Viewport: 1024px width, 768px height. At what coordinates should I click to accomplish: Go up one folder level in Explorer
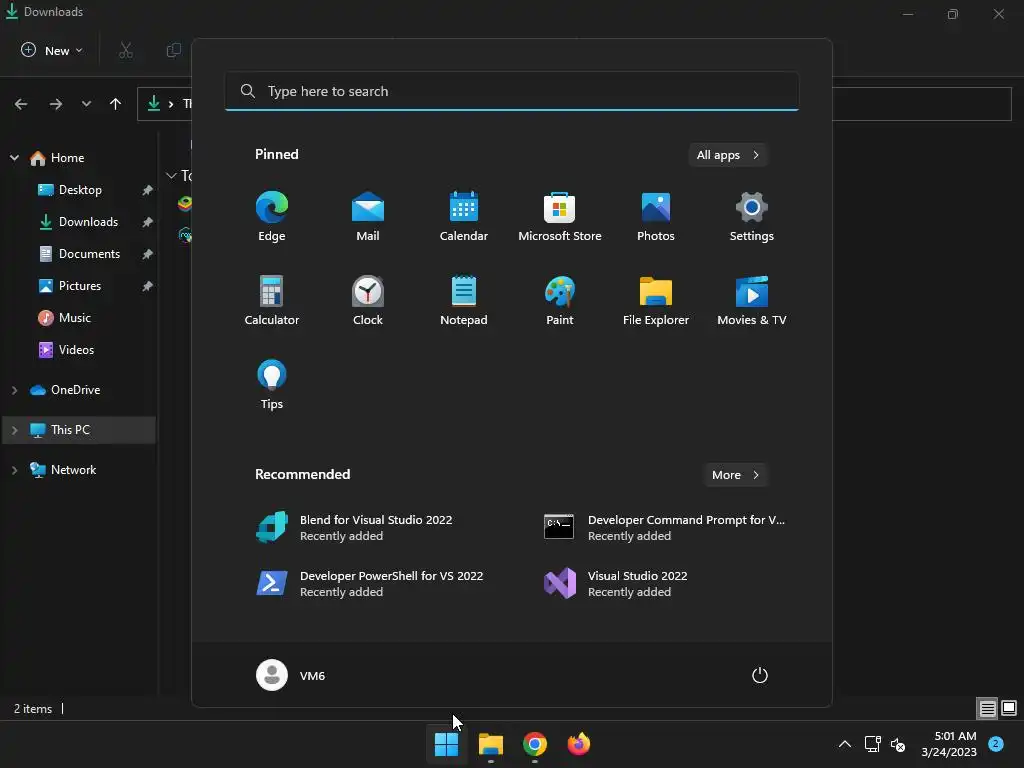pyautogui.click(x=116, y=104)
